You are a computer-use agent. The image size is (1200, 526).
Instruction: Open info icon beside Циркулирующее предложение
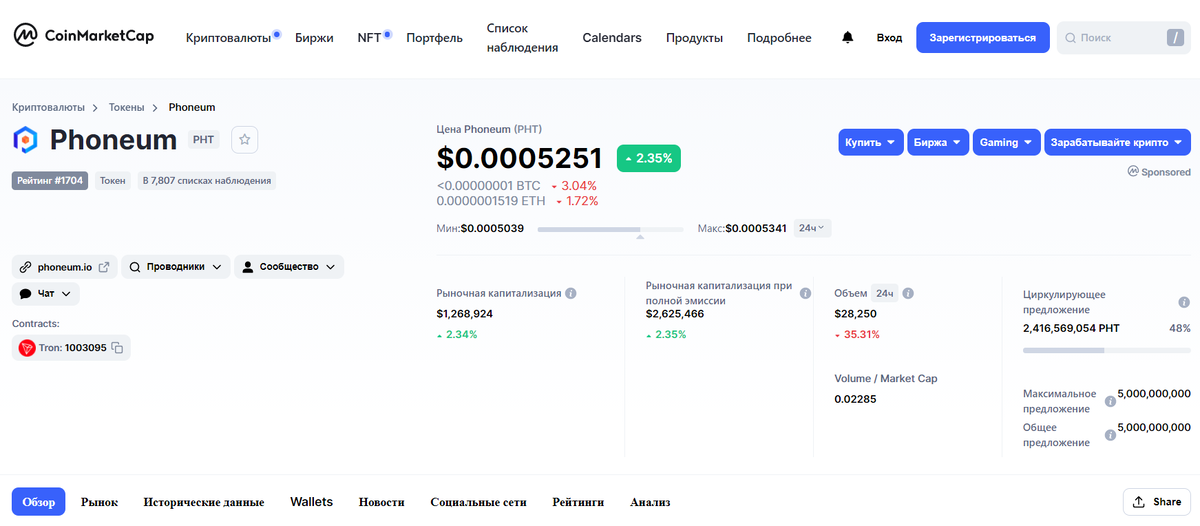click(x=1184, y=302)
